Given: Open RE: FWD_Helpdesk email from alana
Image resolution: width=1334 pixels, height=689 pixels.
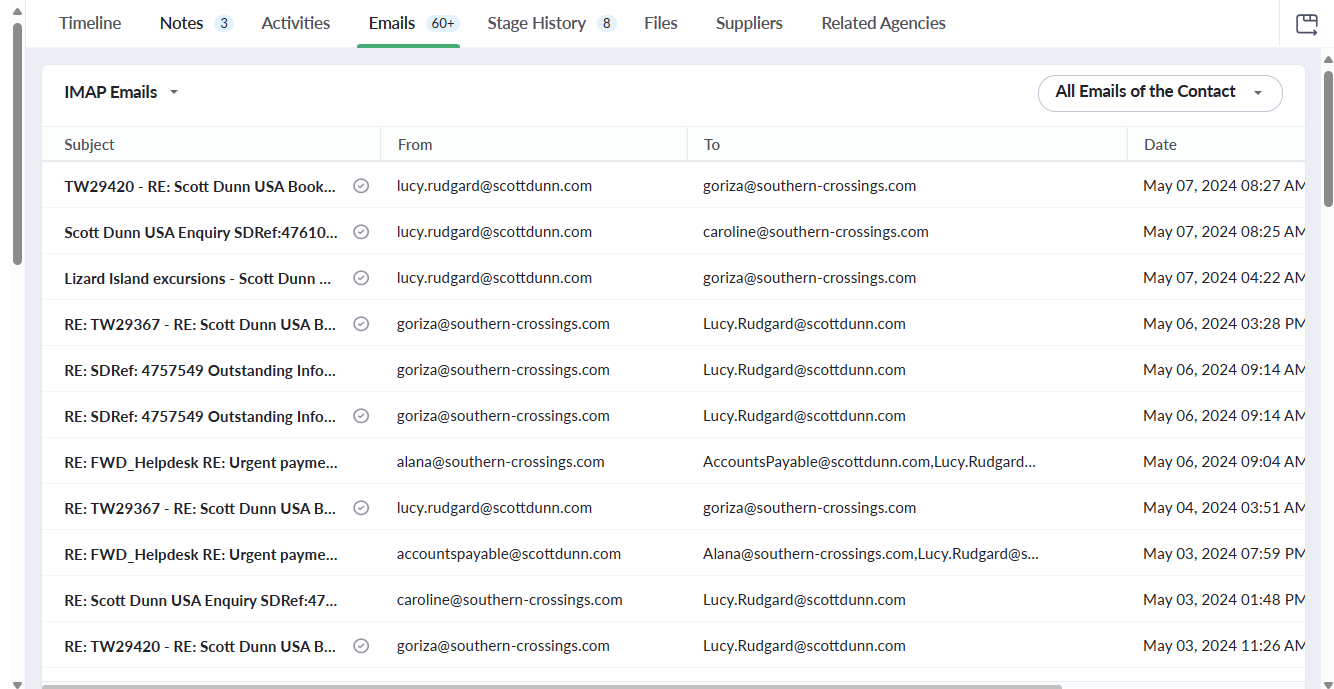Looking at the screenshot, I should pyautogui.click(x=201, y=462).
